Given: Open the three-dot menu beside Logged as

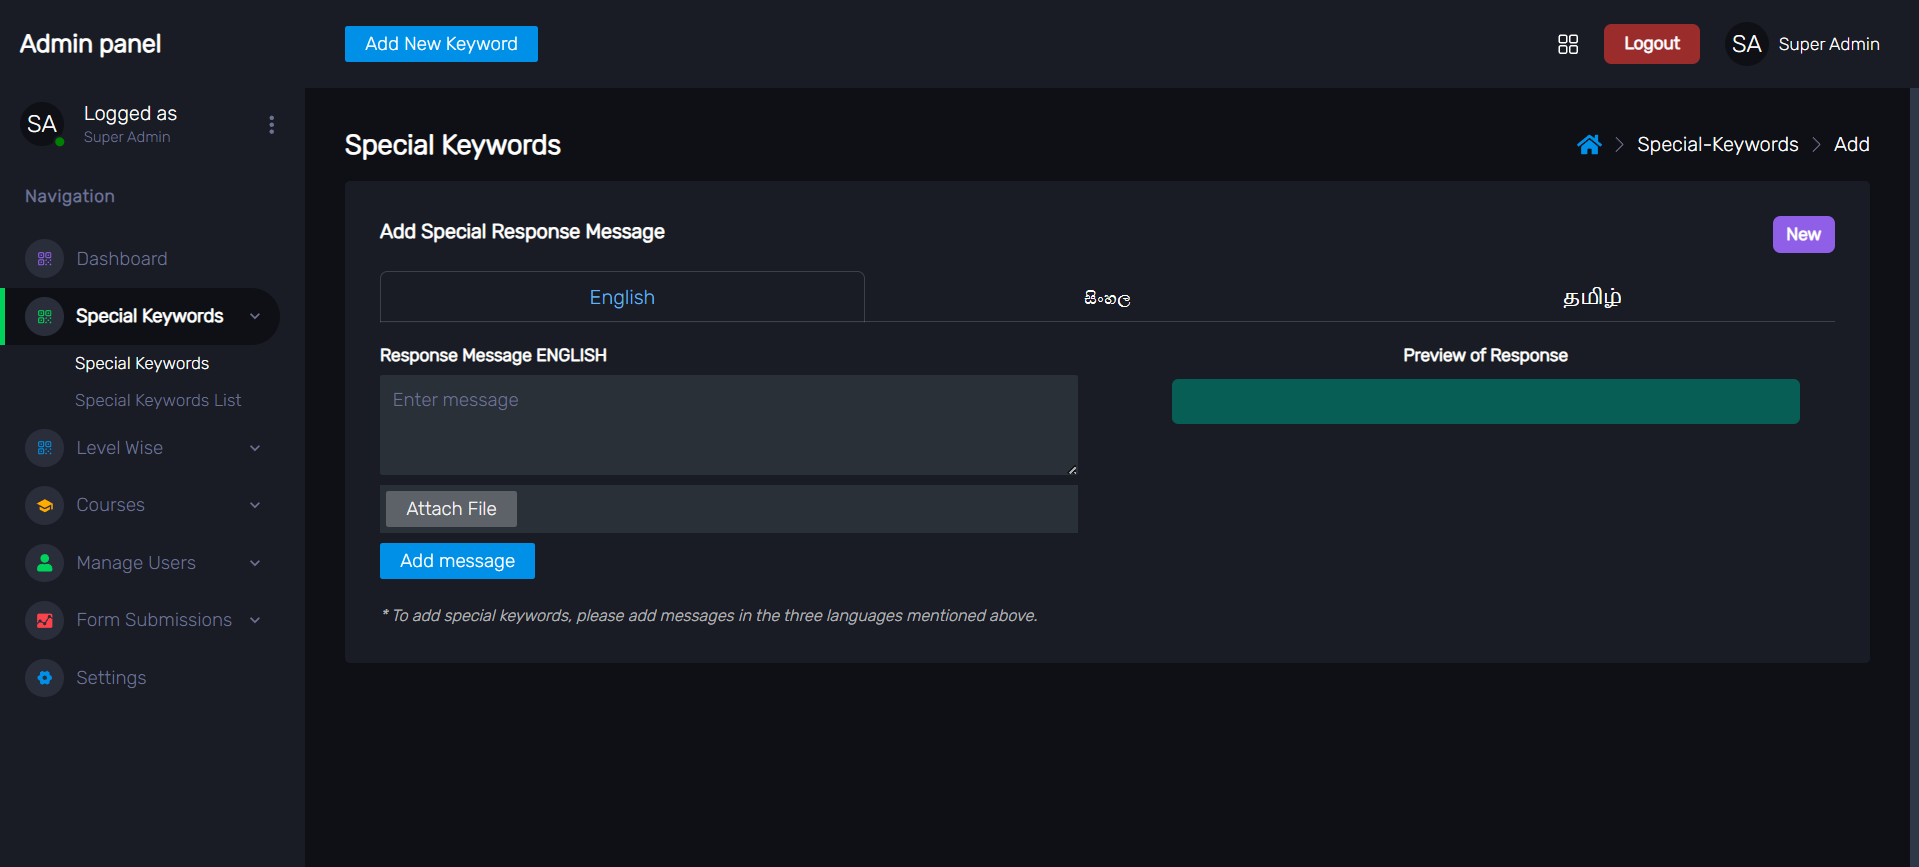Looking at the screenshot, I should 271,125.
